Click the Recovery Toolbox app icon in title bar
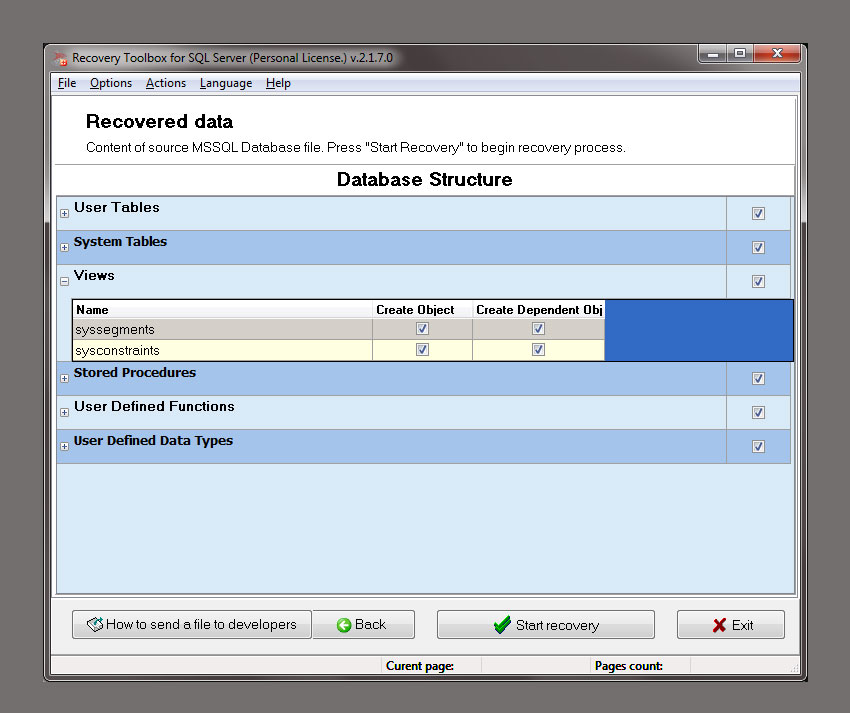850x713 pixels. (61, 58)
